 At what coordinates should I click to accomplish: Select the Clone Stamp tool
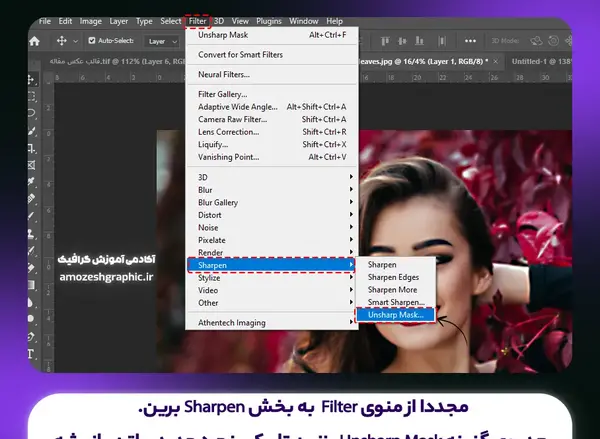point(32,233)
